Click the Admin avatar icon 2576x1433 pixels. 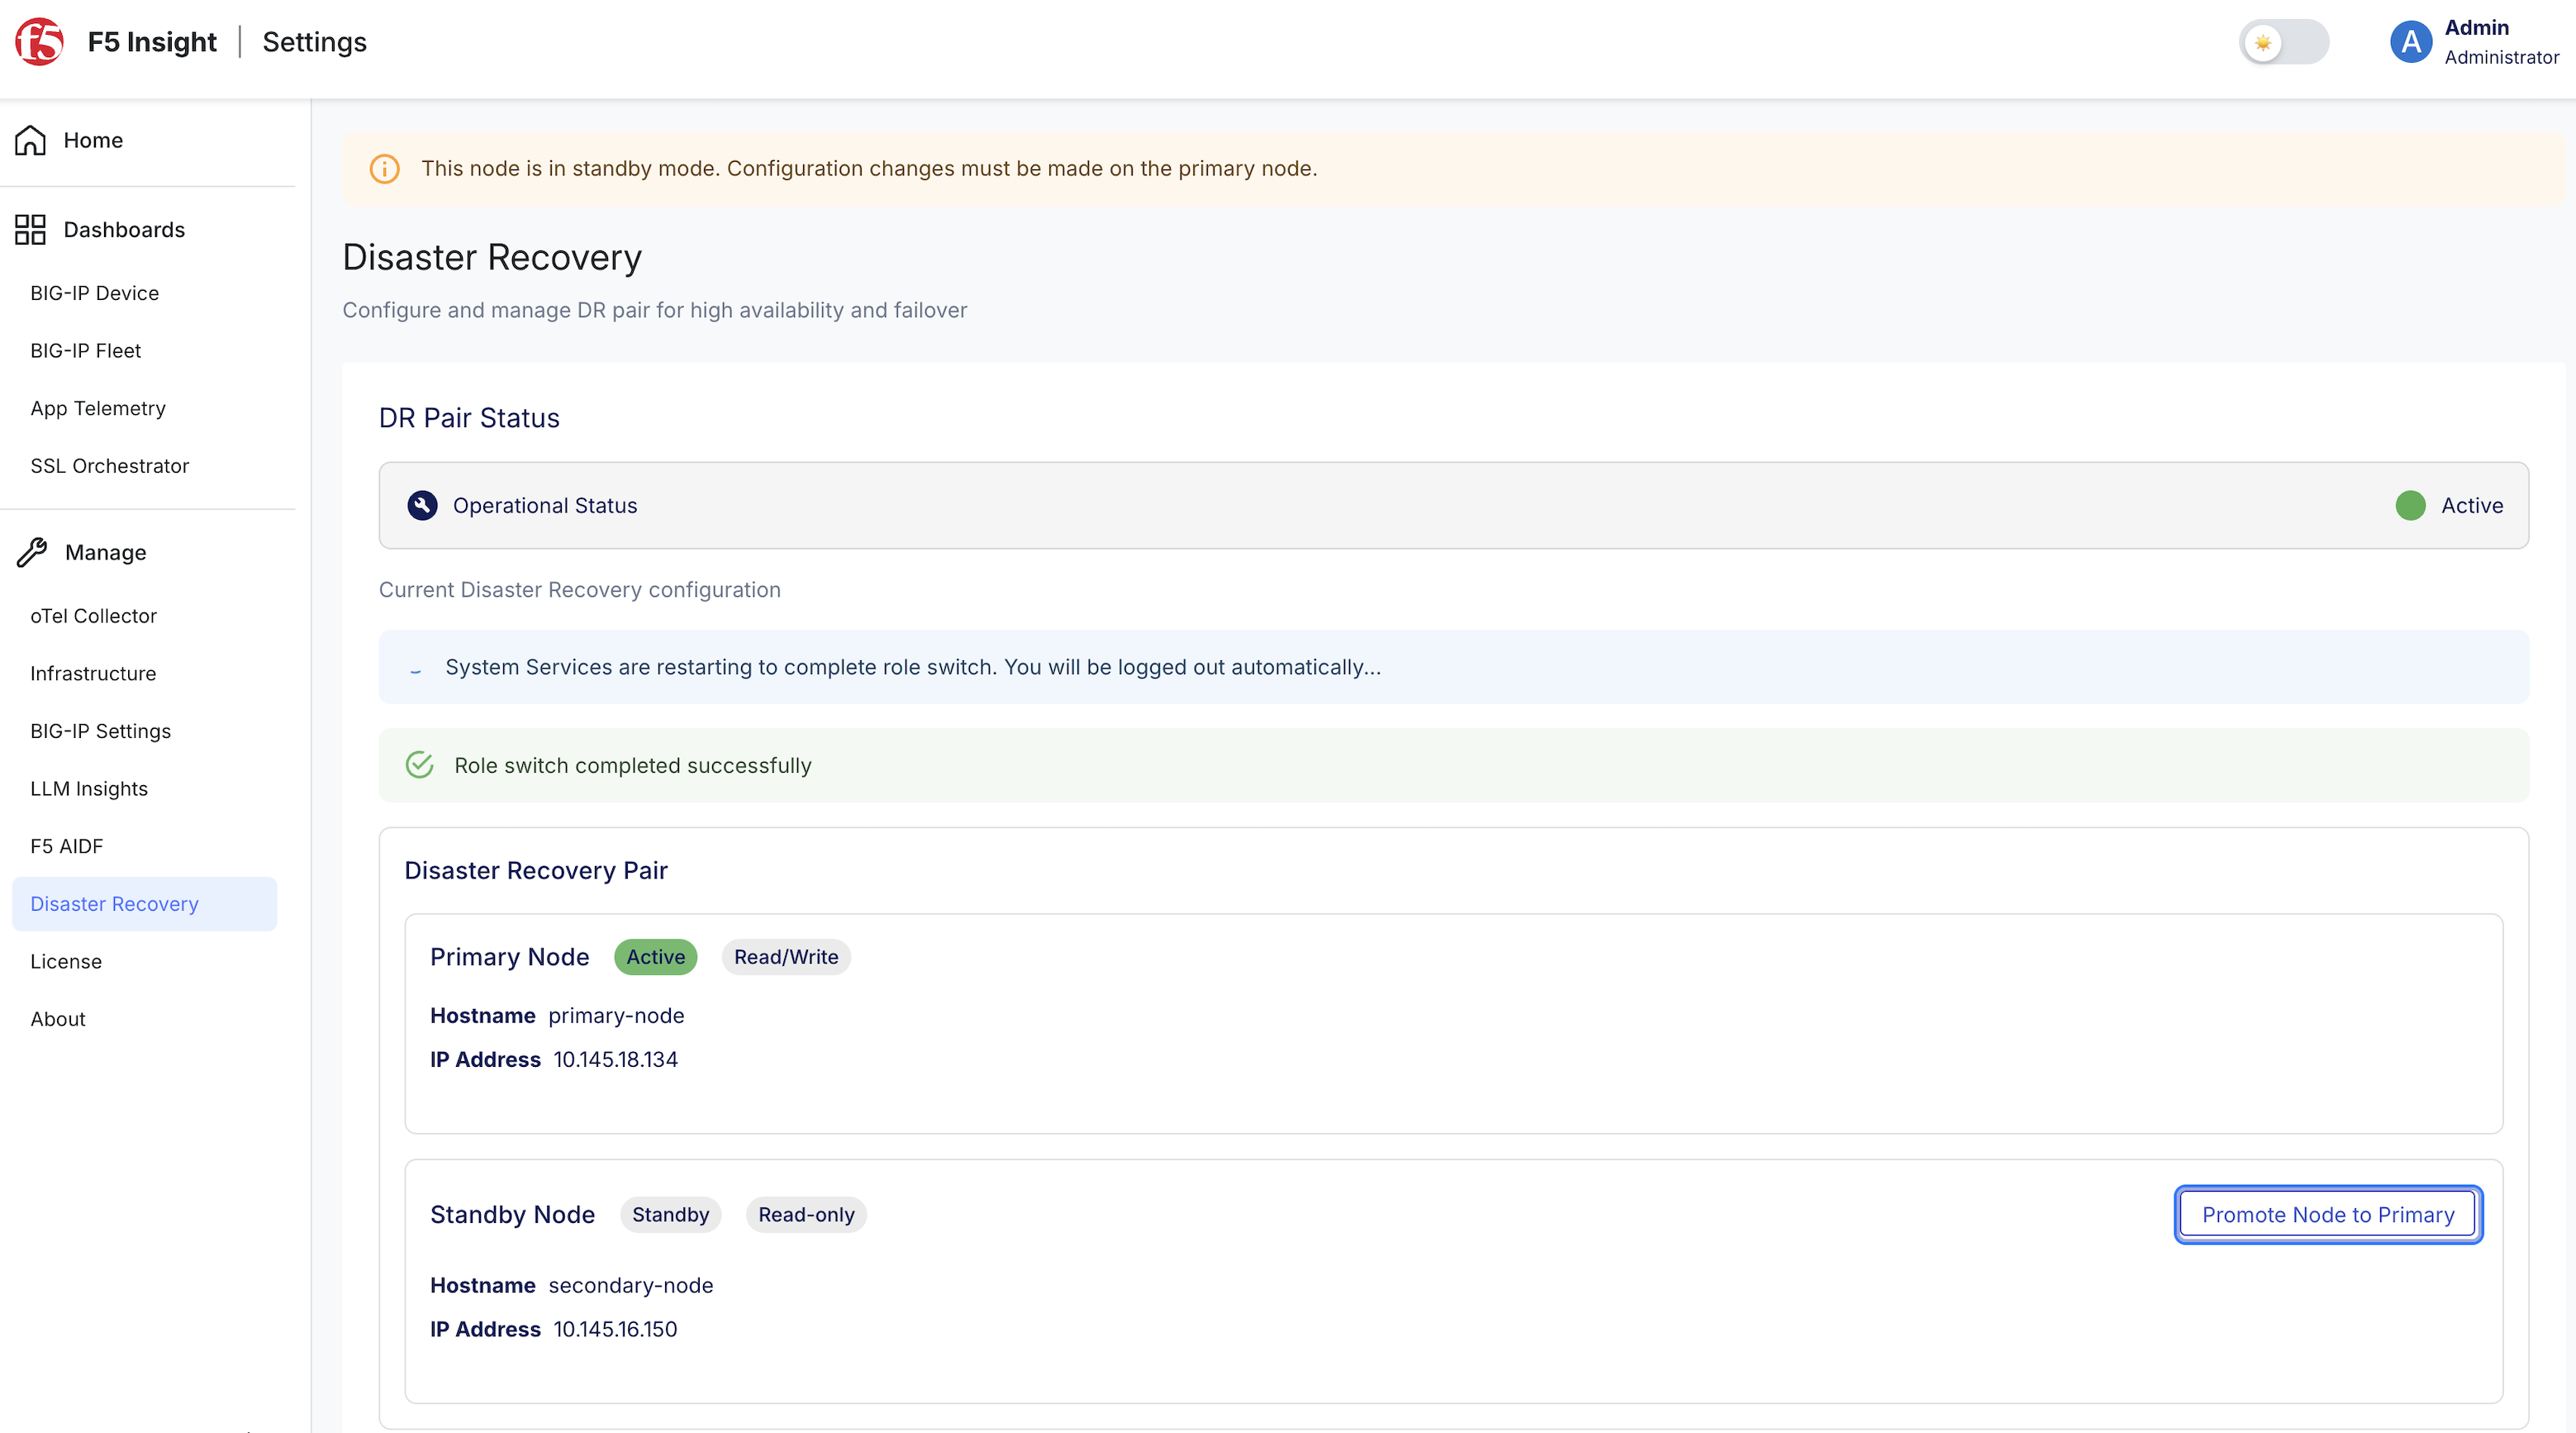tap(2411, 42)
